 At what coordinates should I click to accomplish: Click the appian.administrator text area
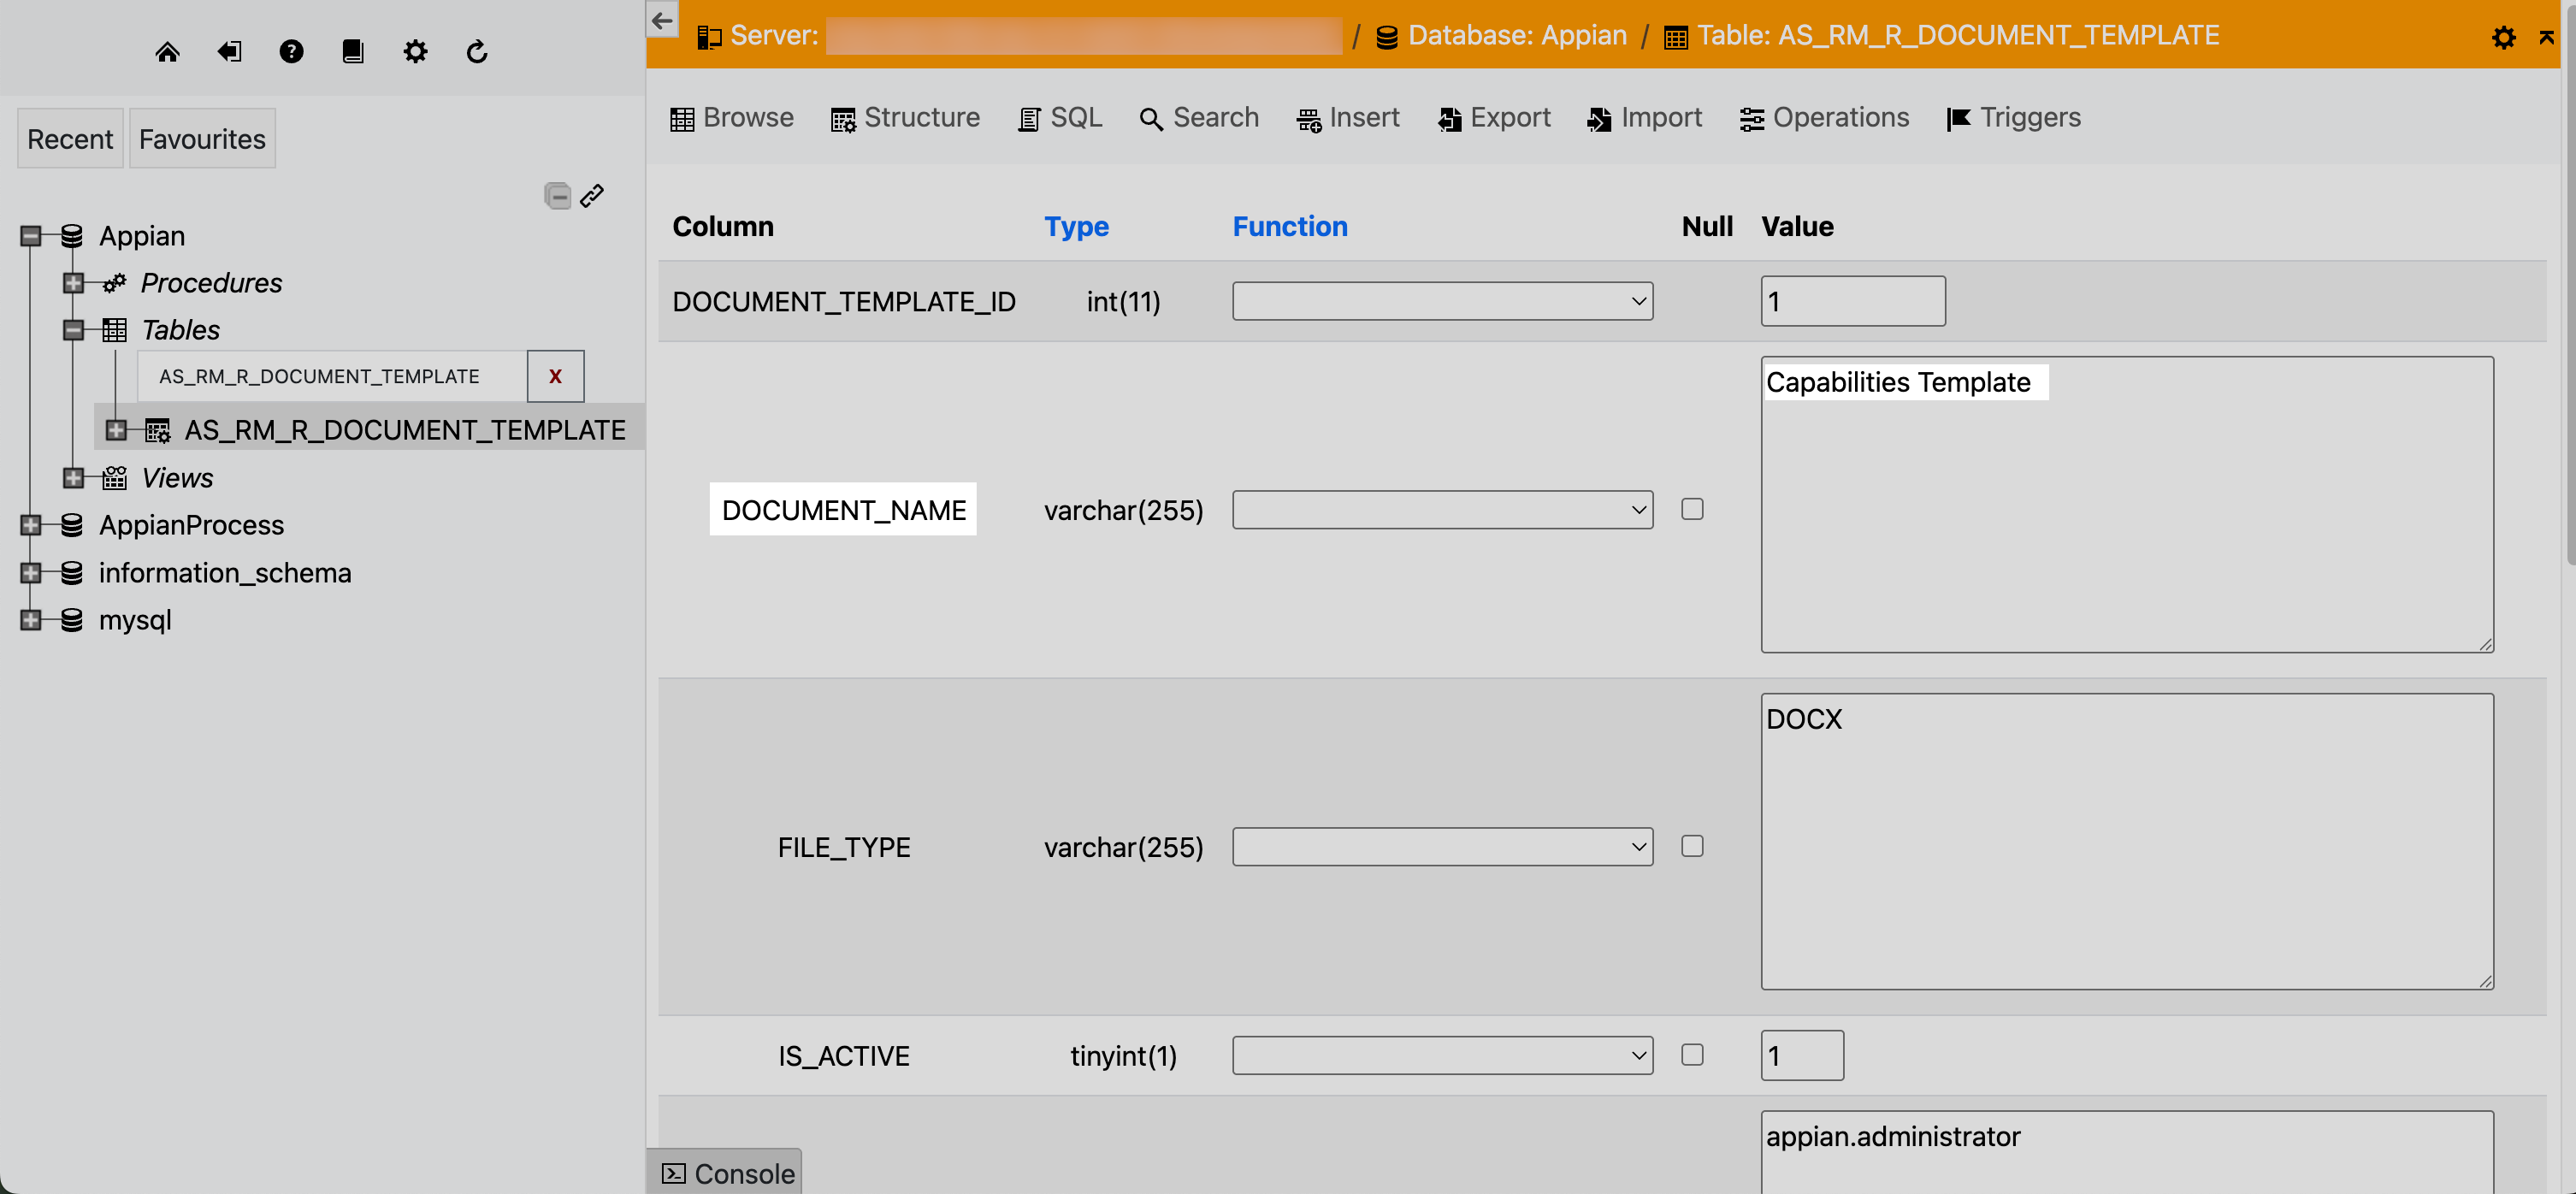click(2127, 1152)
